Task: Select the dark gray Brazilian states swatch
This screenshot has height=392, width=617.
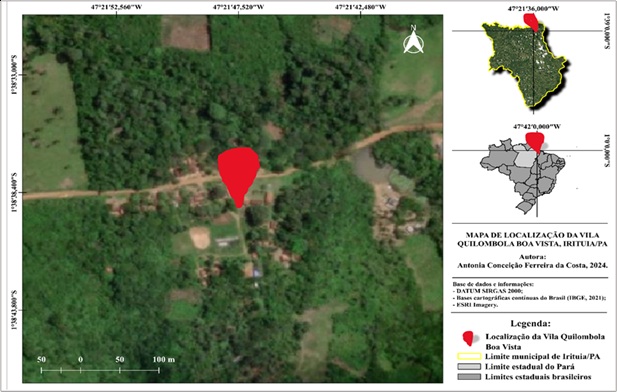Action: click(469, 377)
